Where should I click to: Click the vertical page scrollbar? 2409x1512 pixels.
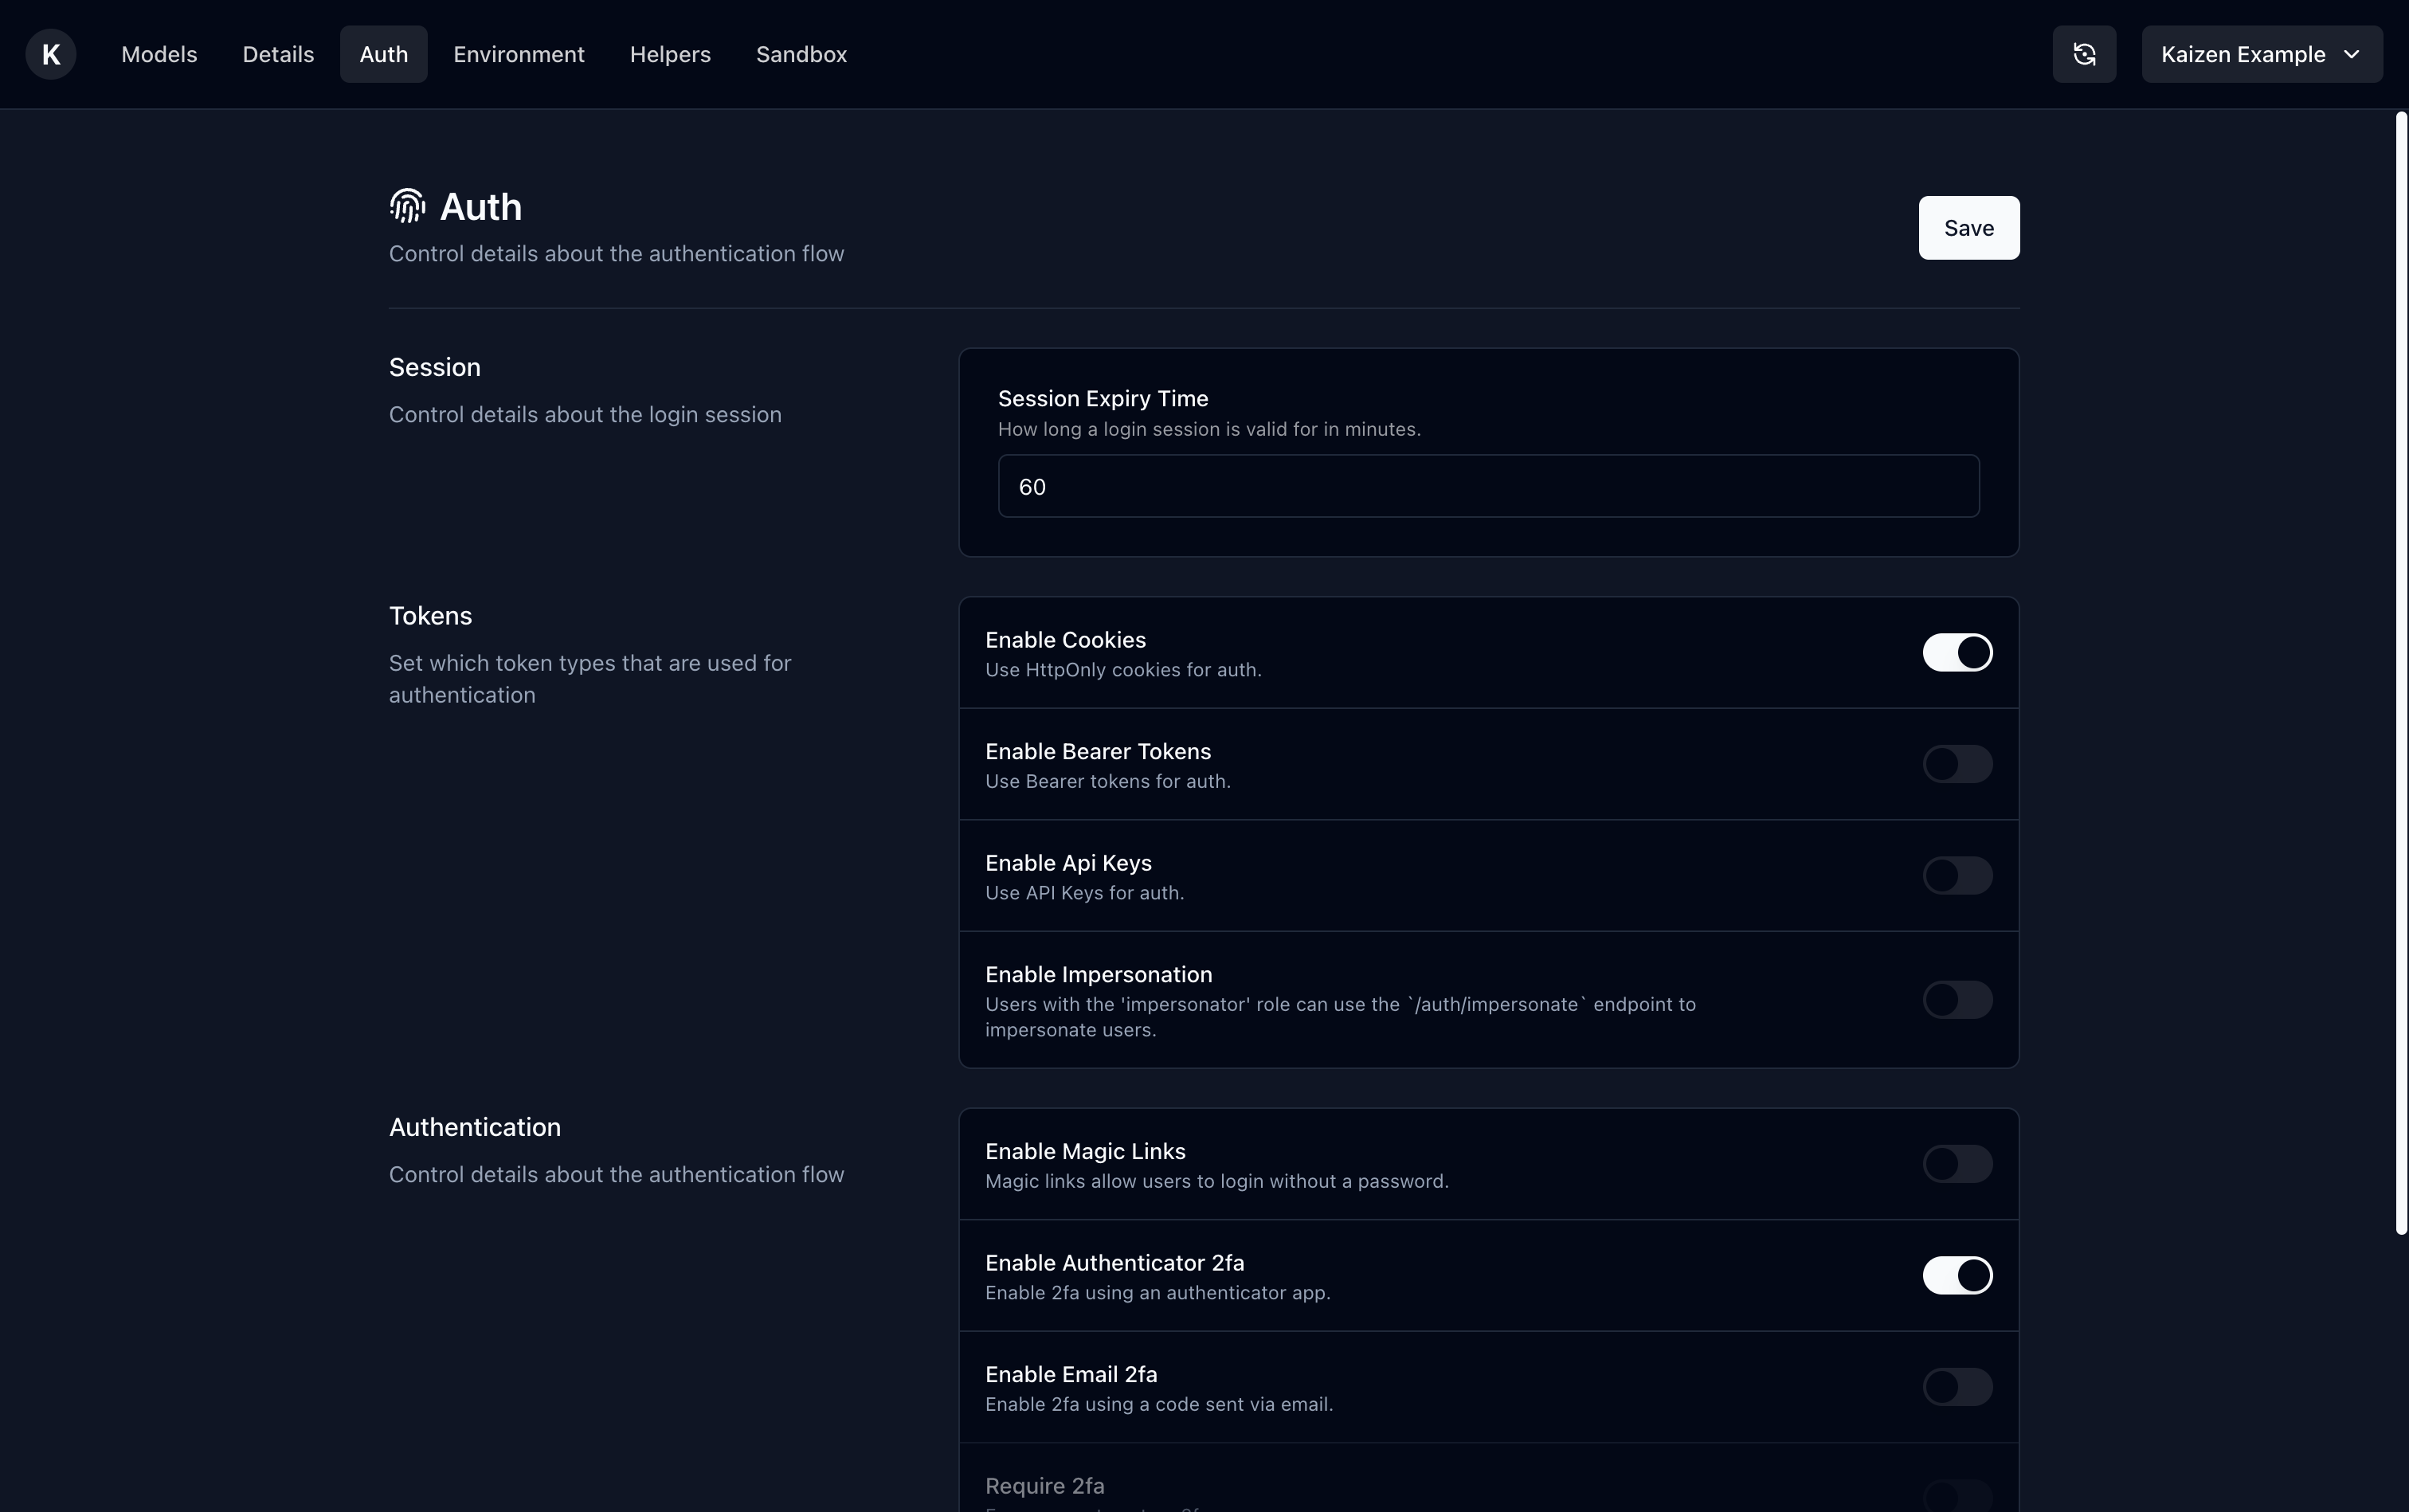[2400, 674]
